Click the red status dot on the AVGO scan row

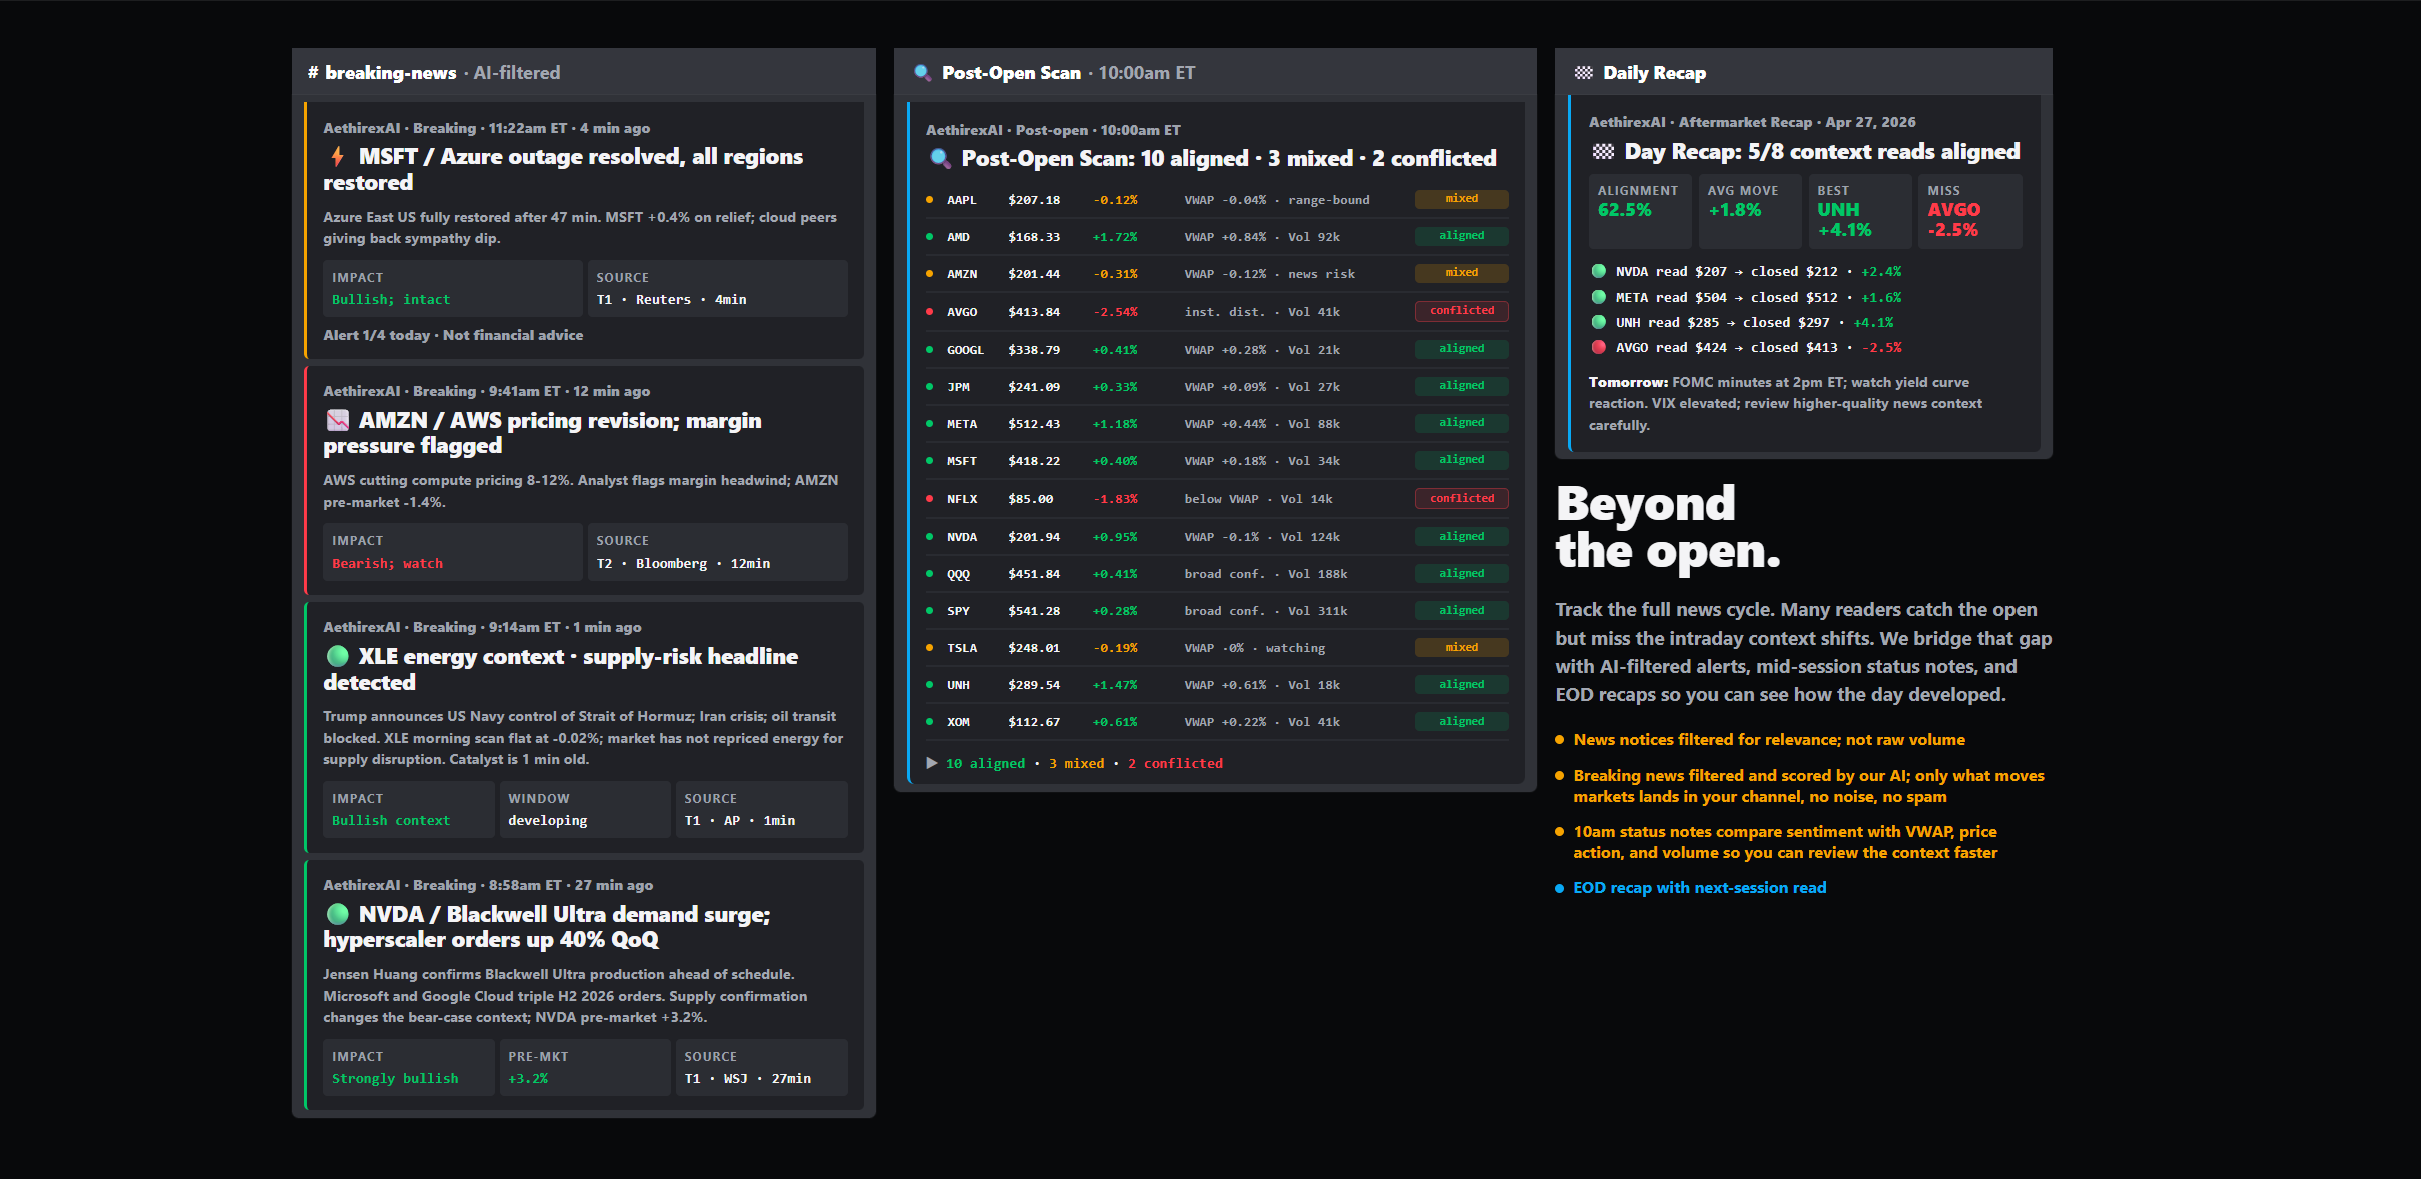(930, 312)
